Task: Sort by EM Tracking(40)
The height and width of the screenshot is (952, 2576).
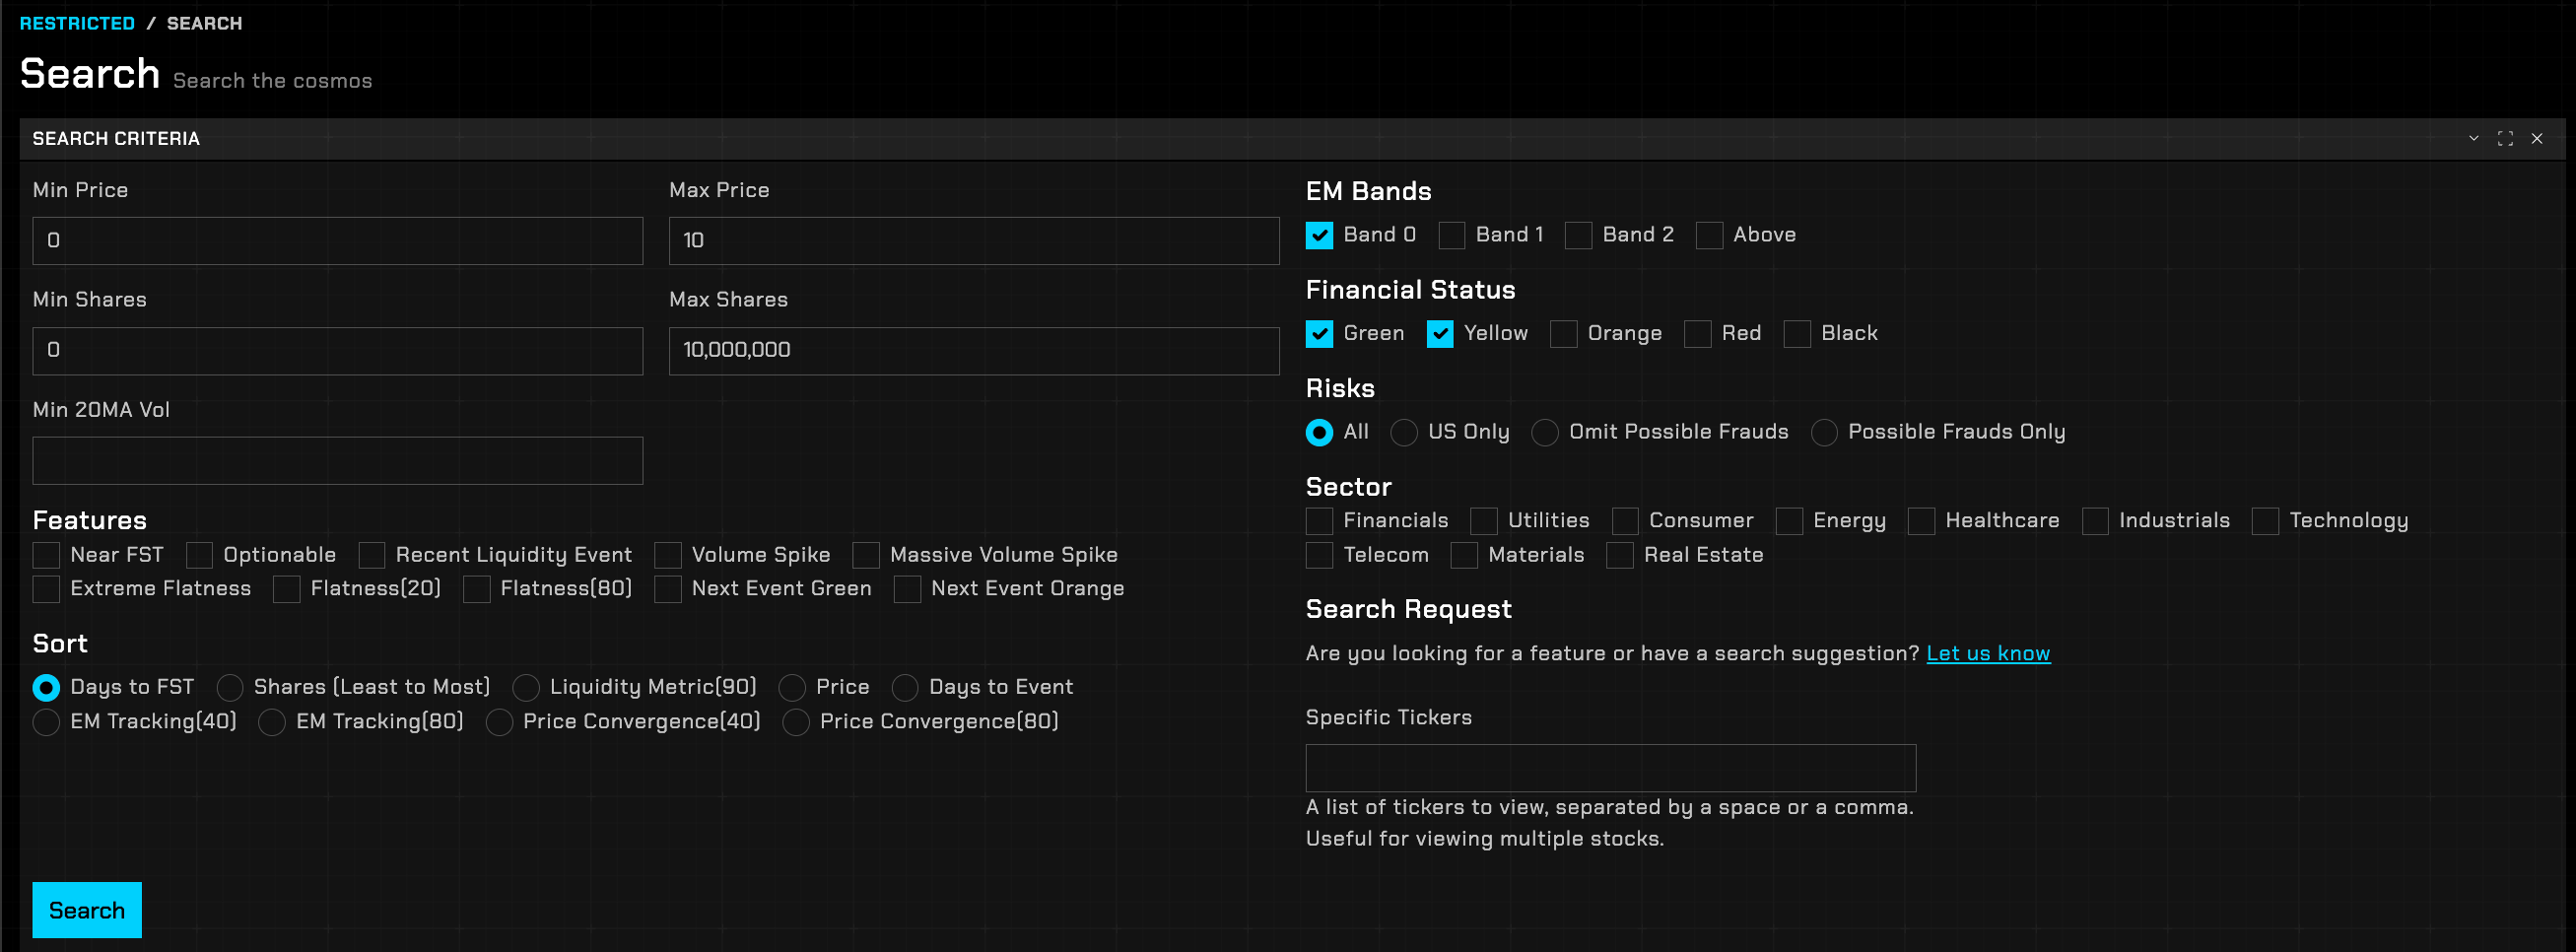Action: [46, 722]
